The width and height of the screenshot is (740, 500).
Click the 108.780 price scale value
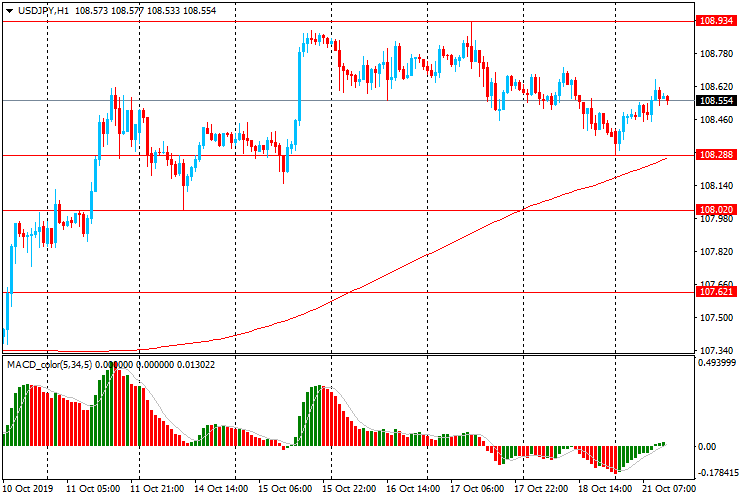click(x=716, y=54)
